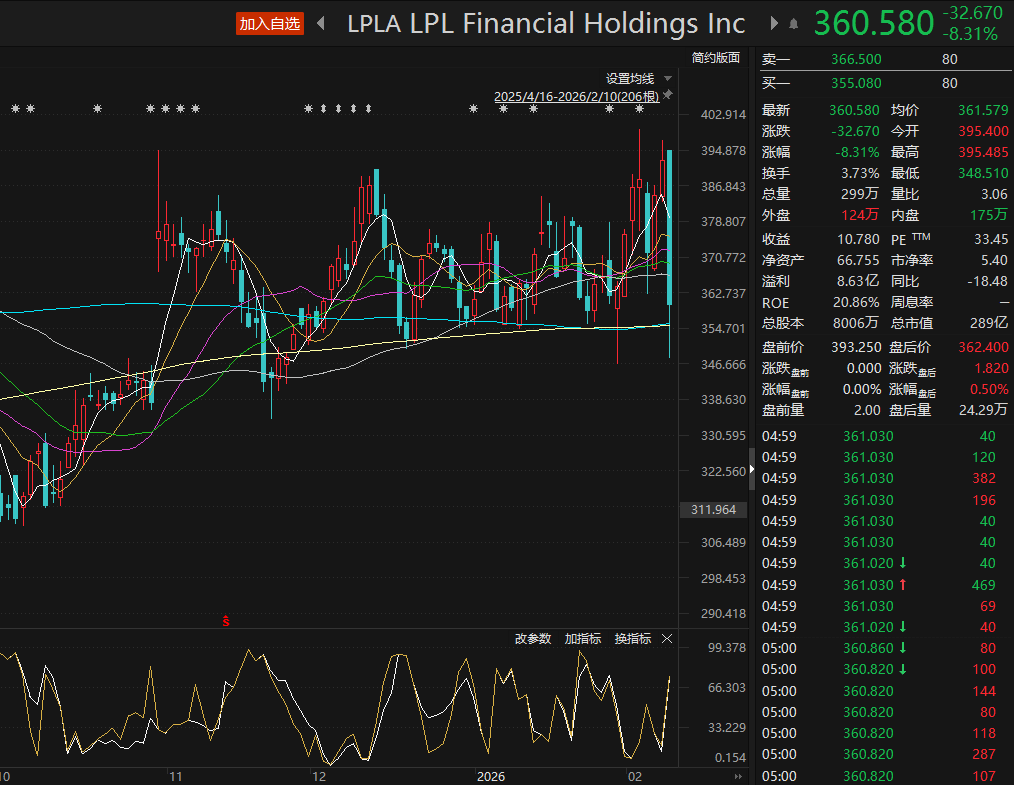This screenshot has height=785, width=1014.
Task: Open 换指标 to switch indicator
Action: pos(632,639)
